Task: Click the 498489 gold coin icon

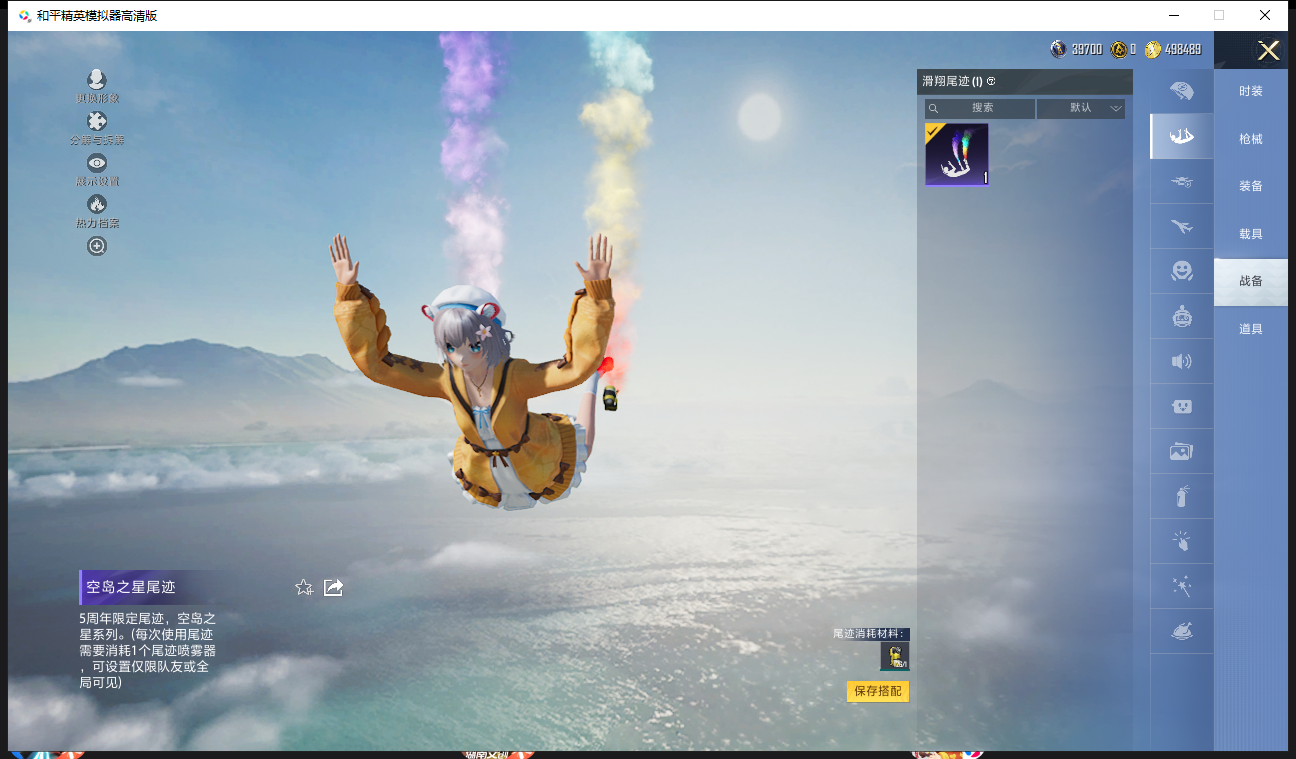Action: coord(1153,49)
